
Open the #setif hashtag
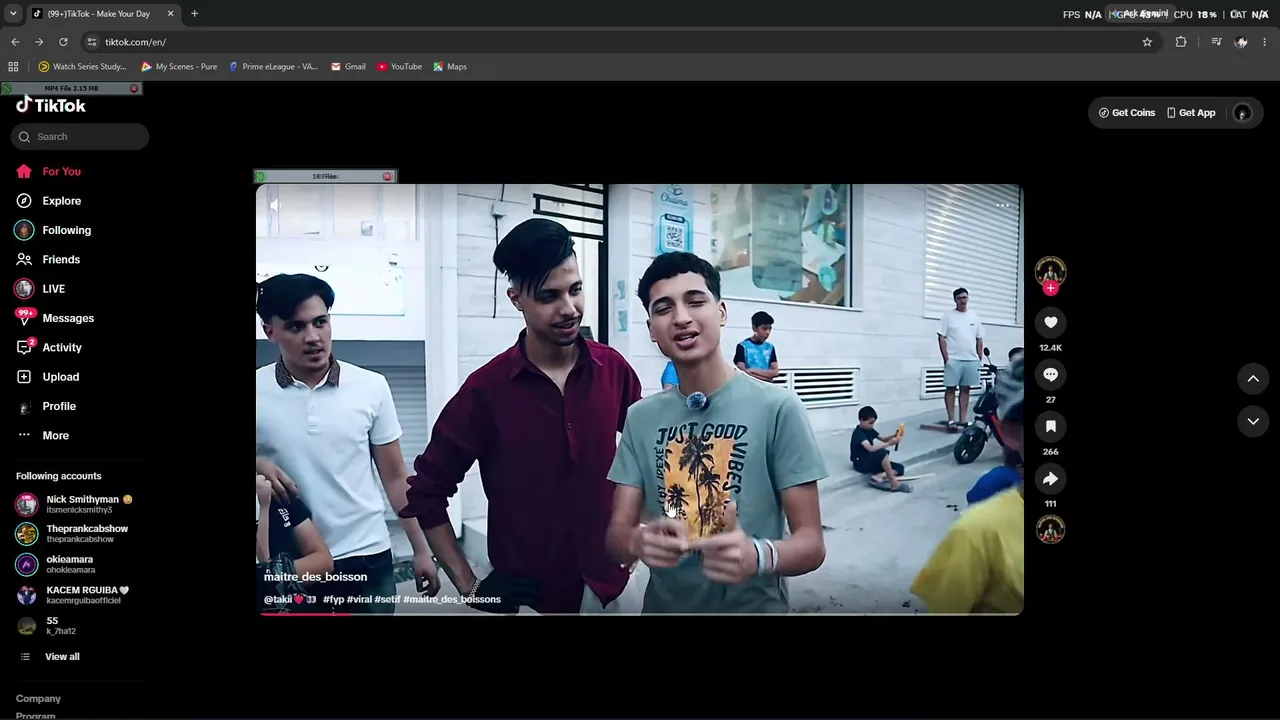tap(388, 599)
